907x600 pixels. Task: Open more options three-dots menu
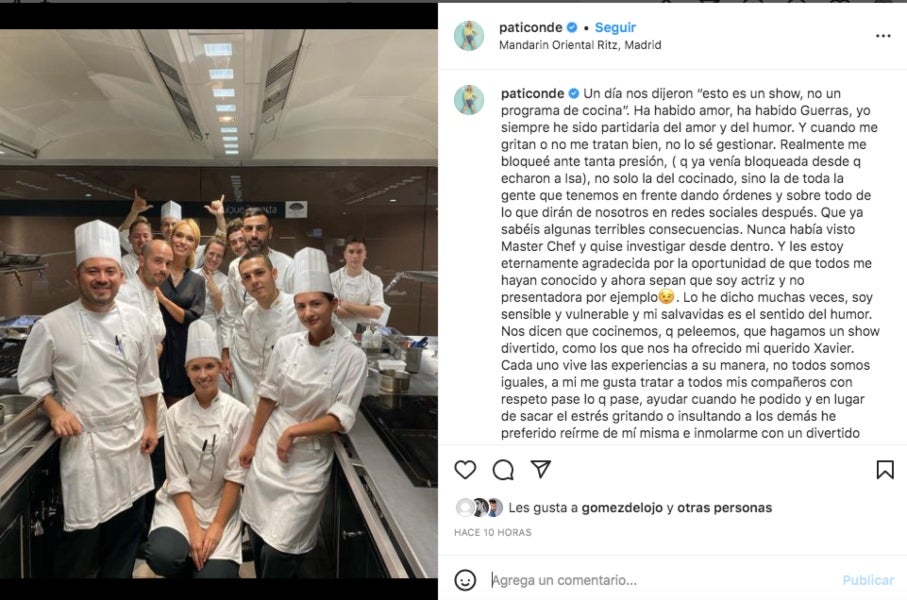pos(883,36)
